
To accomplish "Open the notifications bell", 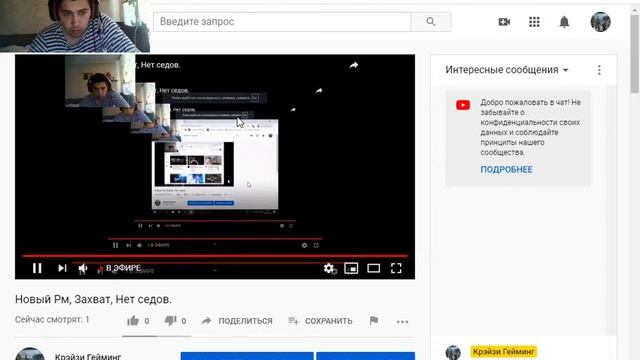I will (x=564, y=22).
